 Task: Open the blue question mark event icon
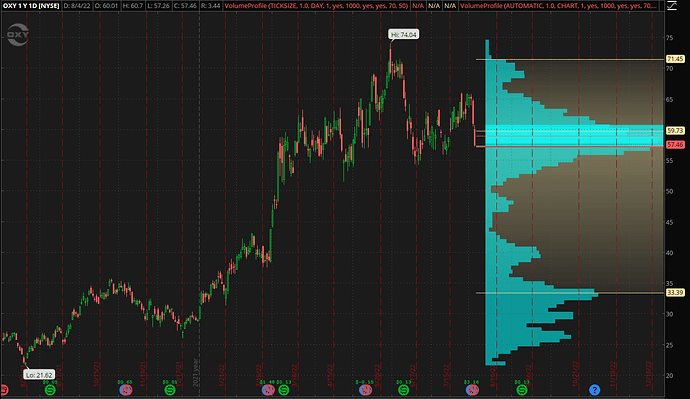(x=594, y=390)
